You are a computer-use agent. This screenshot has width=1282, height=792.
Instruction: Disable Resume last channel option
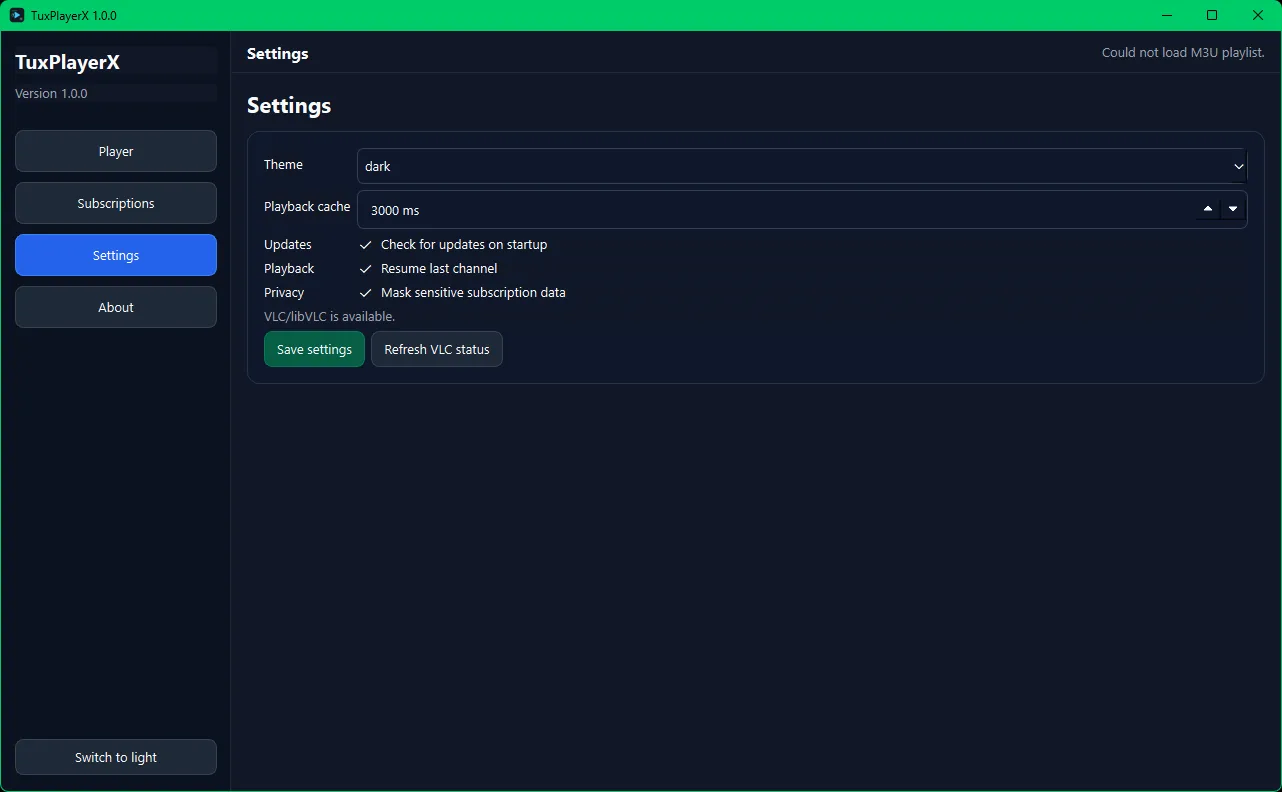366,269
